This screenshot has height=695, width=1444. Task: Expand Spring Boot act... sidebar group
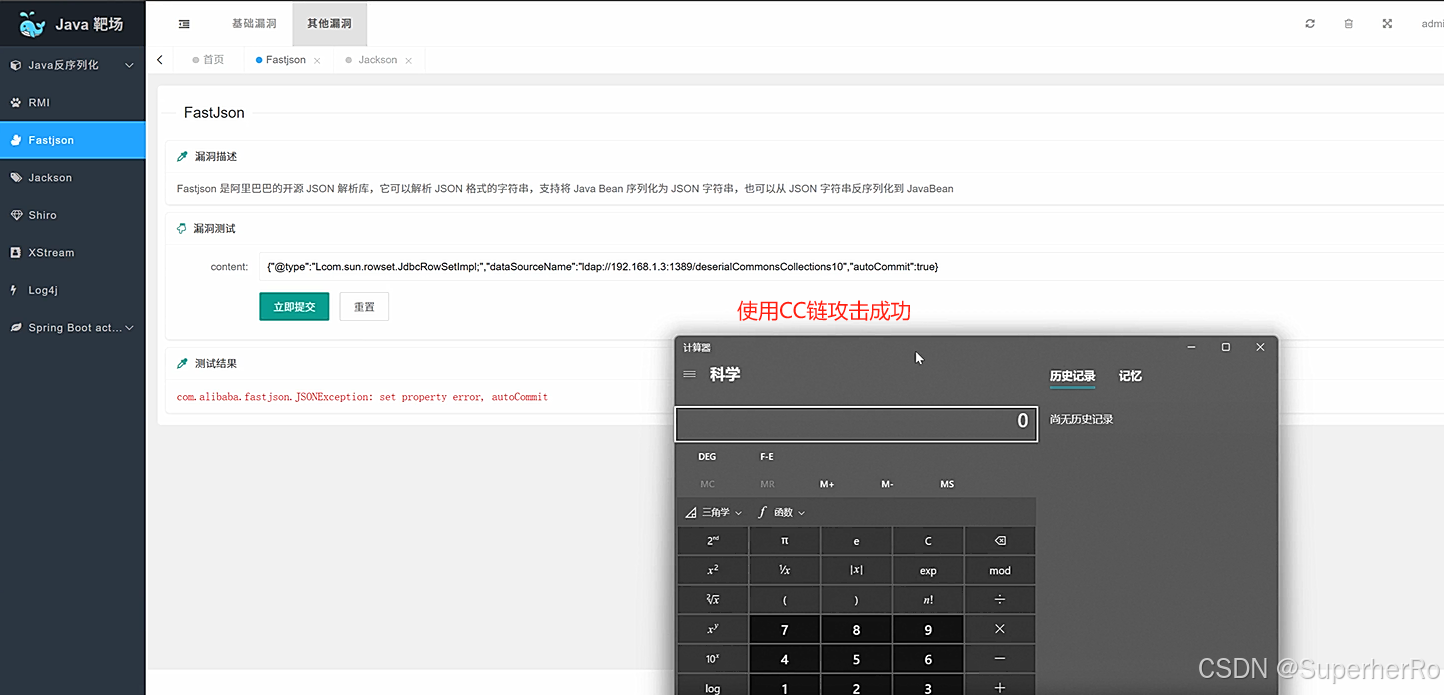tap(72, 328)
